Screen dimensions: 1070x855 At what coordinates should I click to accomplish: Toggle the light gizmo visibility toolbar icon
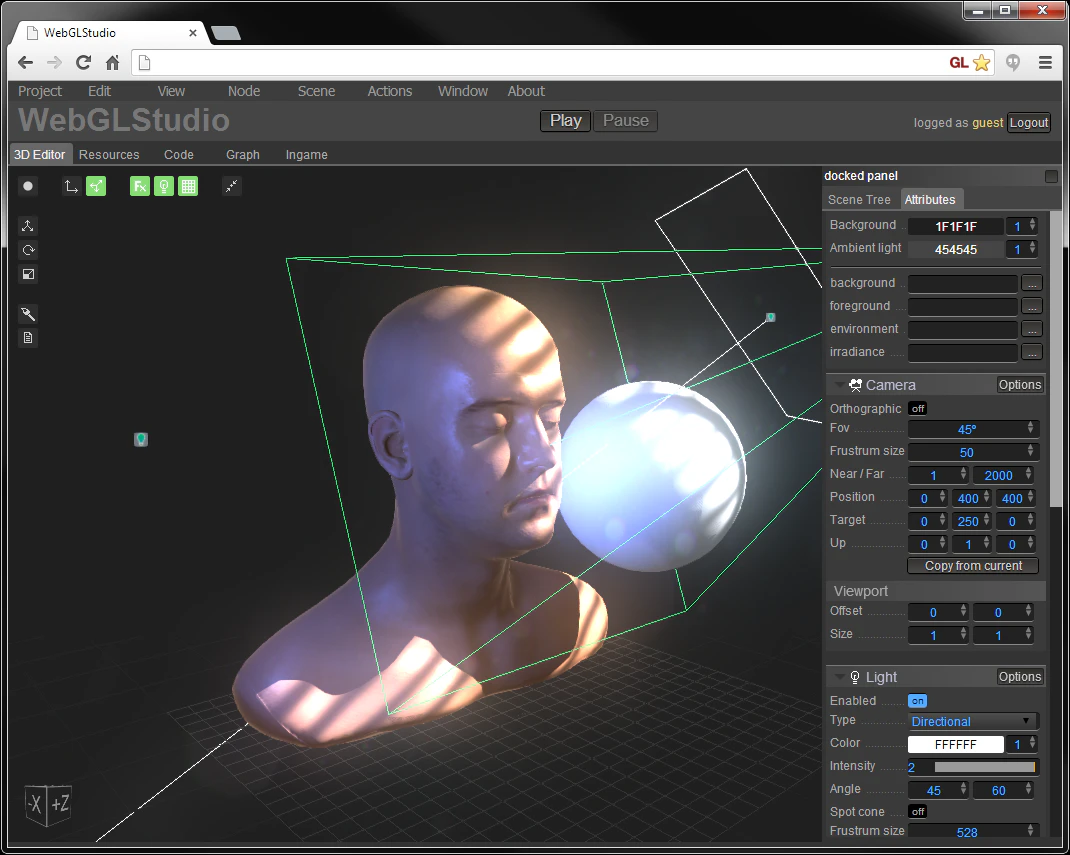tap(163, 186)
